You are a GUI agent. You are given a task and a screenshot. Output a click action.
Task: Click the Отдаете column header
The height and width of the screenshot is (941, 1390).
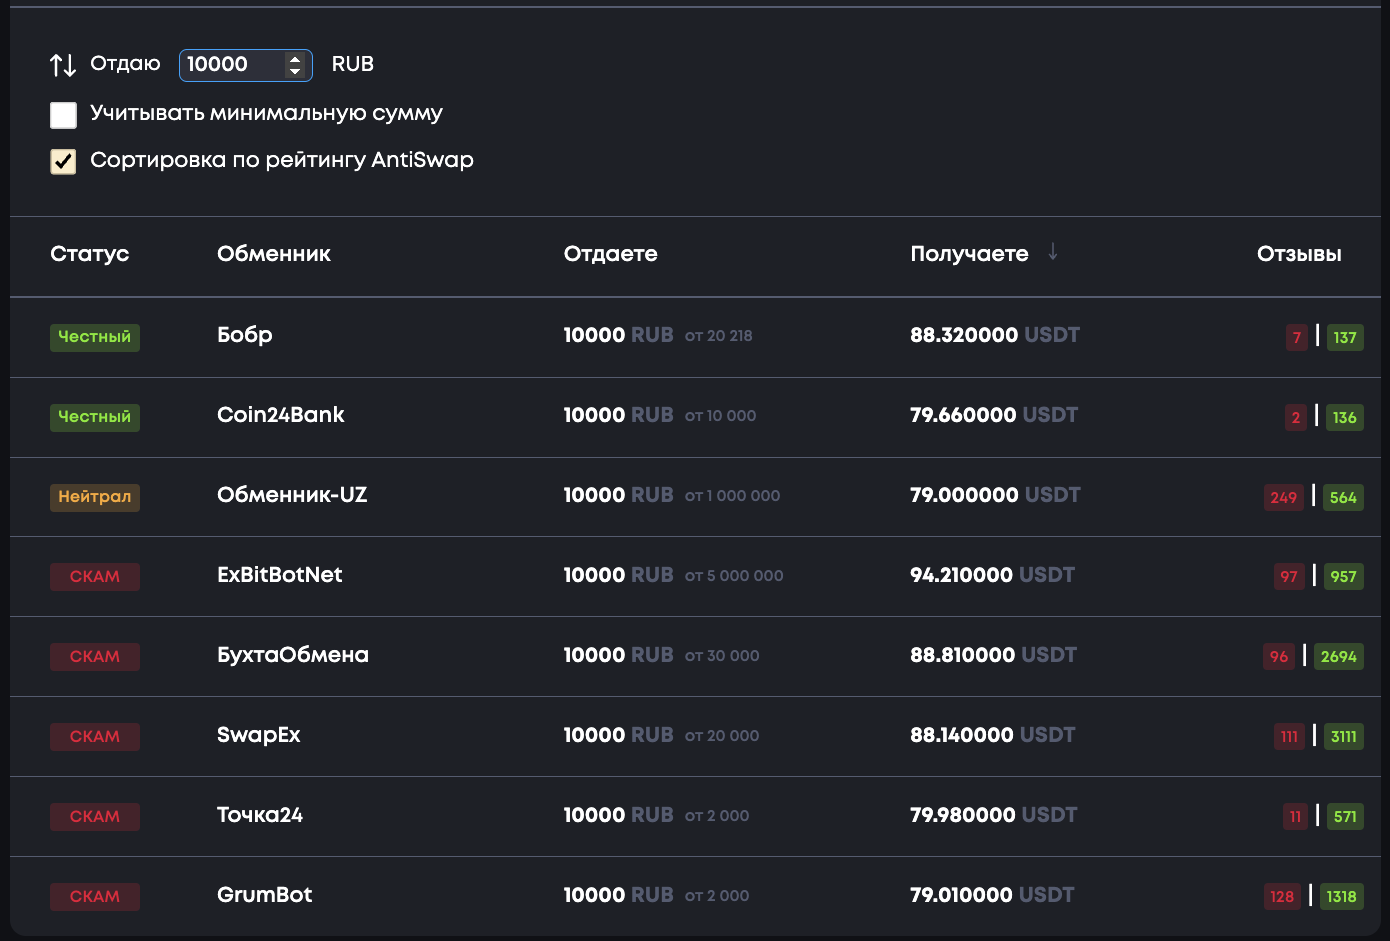click(x=611, y=254)
